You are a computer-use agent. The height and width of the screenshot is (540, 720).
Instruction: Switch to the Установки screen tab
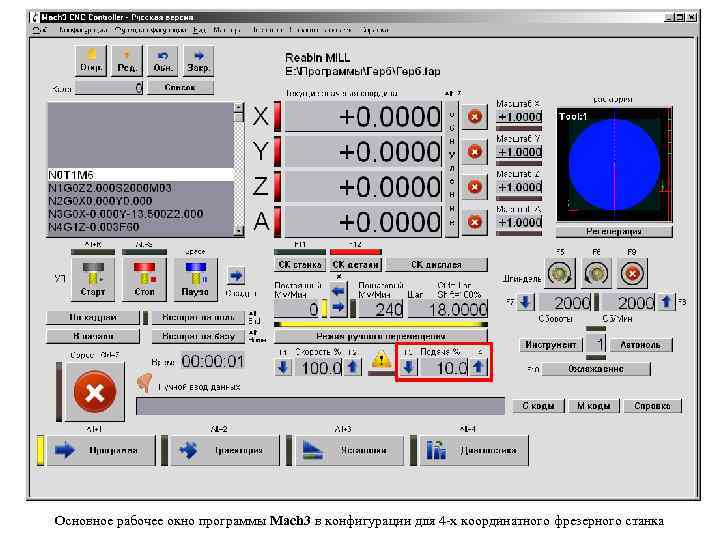tap(349, 450)
